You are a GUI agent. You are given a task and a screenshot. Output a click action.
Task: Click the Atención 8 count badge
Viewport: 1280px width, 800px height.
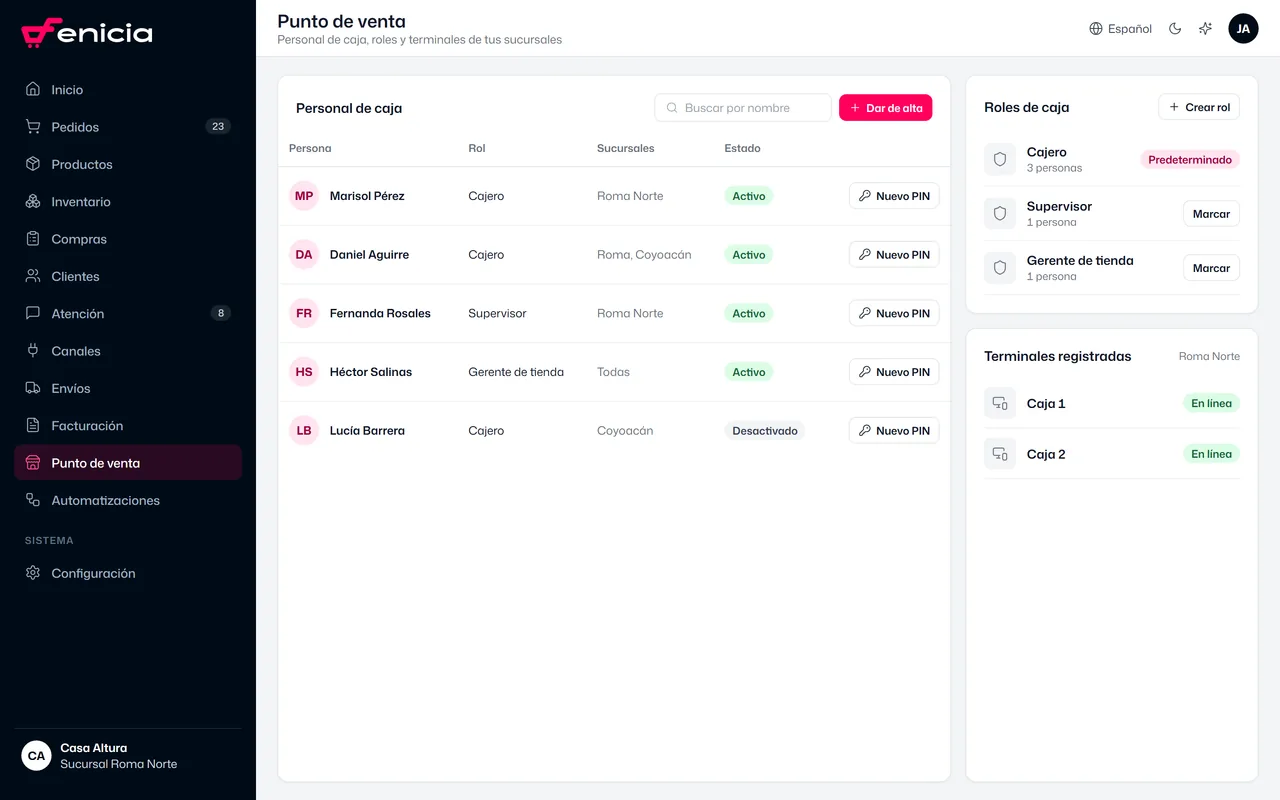coord(220,313)
